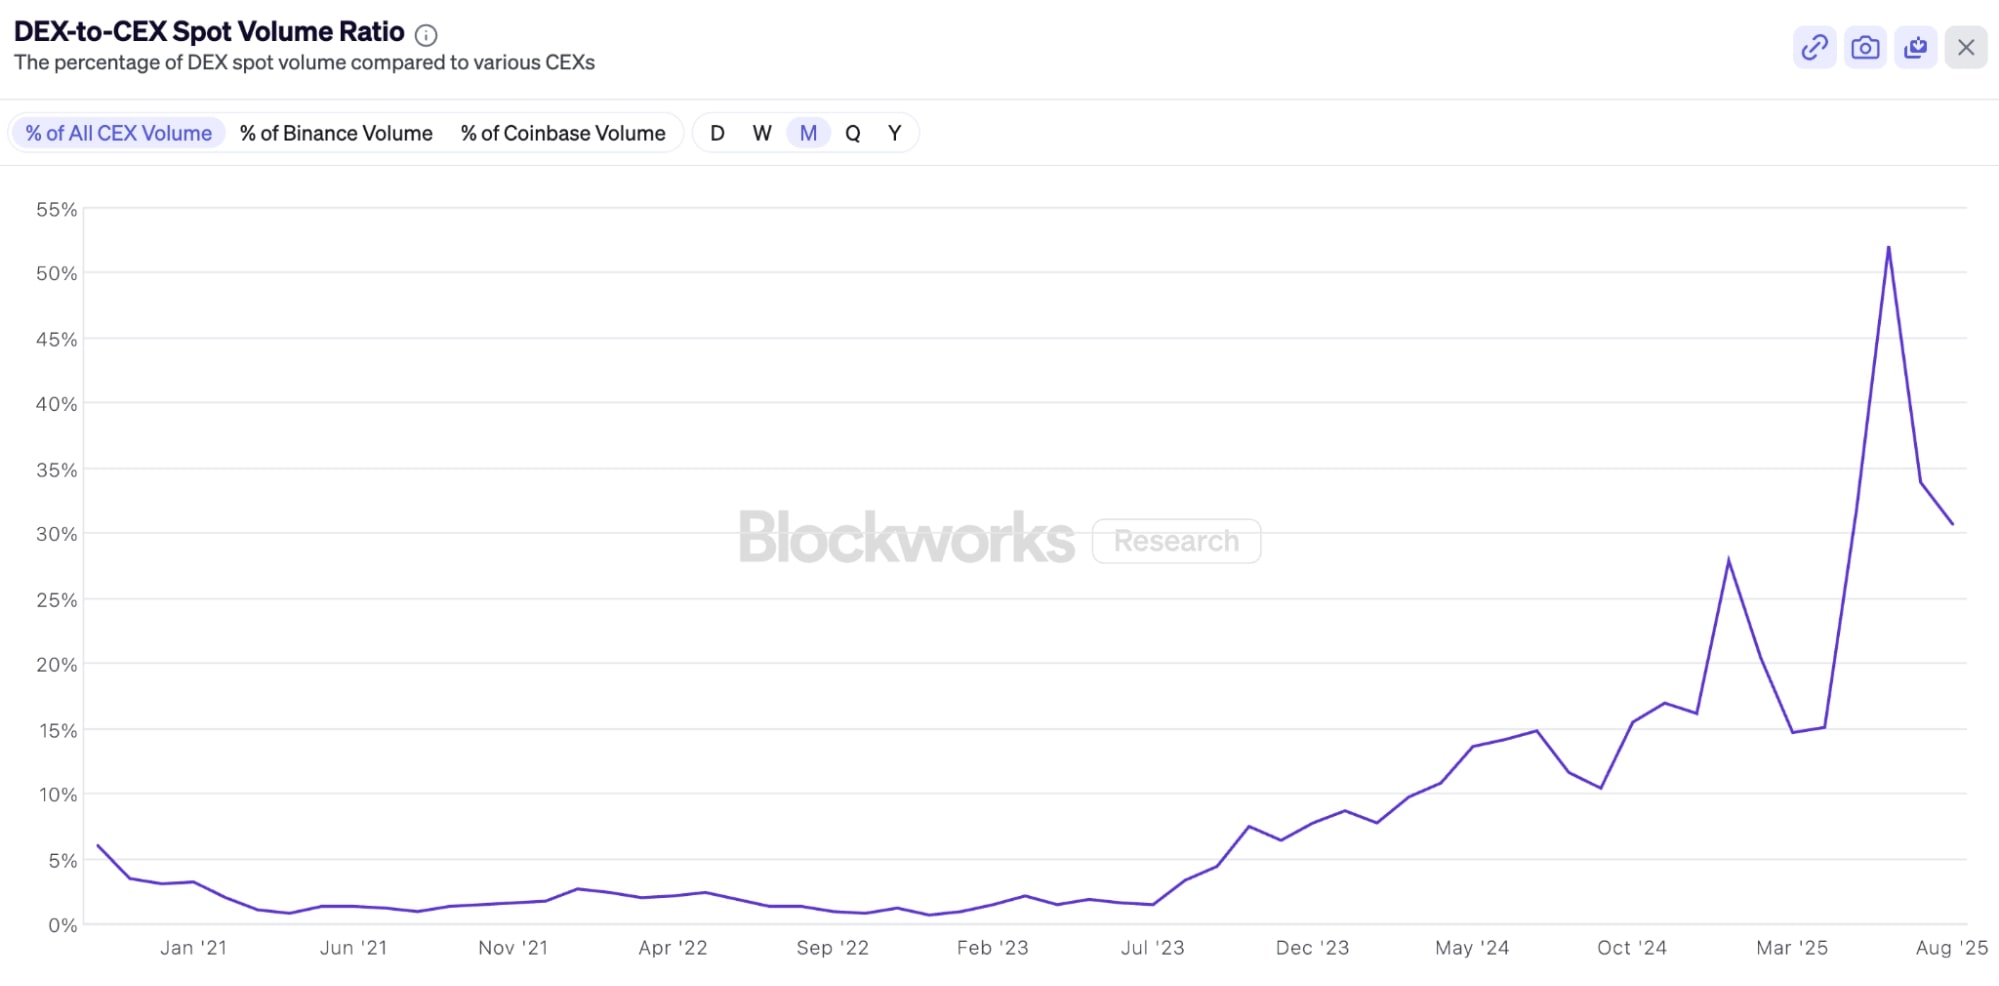Close the chart panel with the X button

1965,47
